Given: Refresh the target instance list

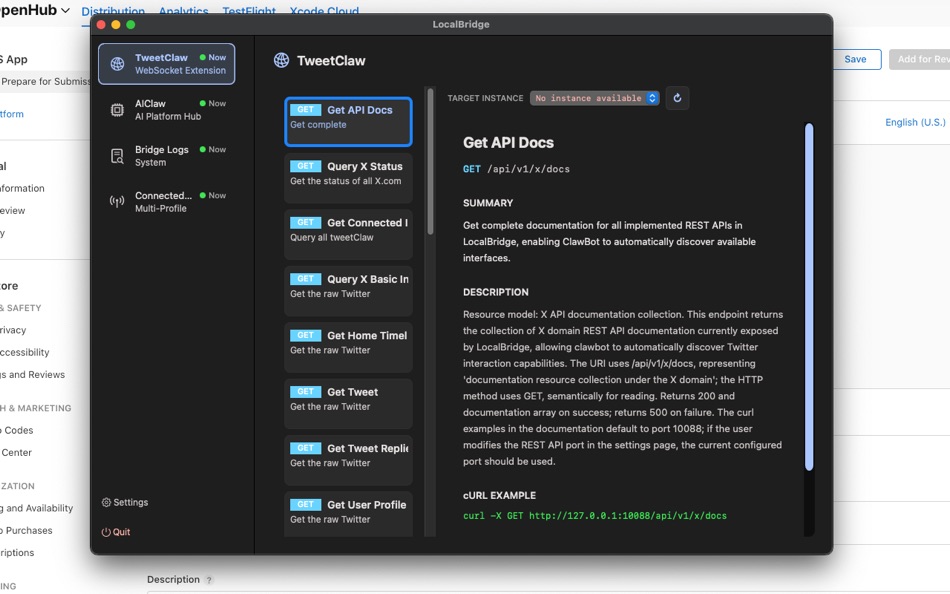Looking at the screenshot, I should 677,98.
